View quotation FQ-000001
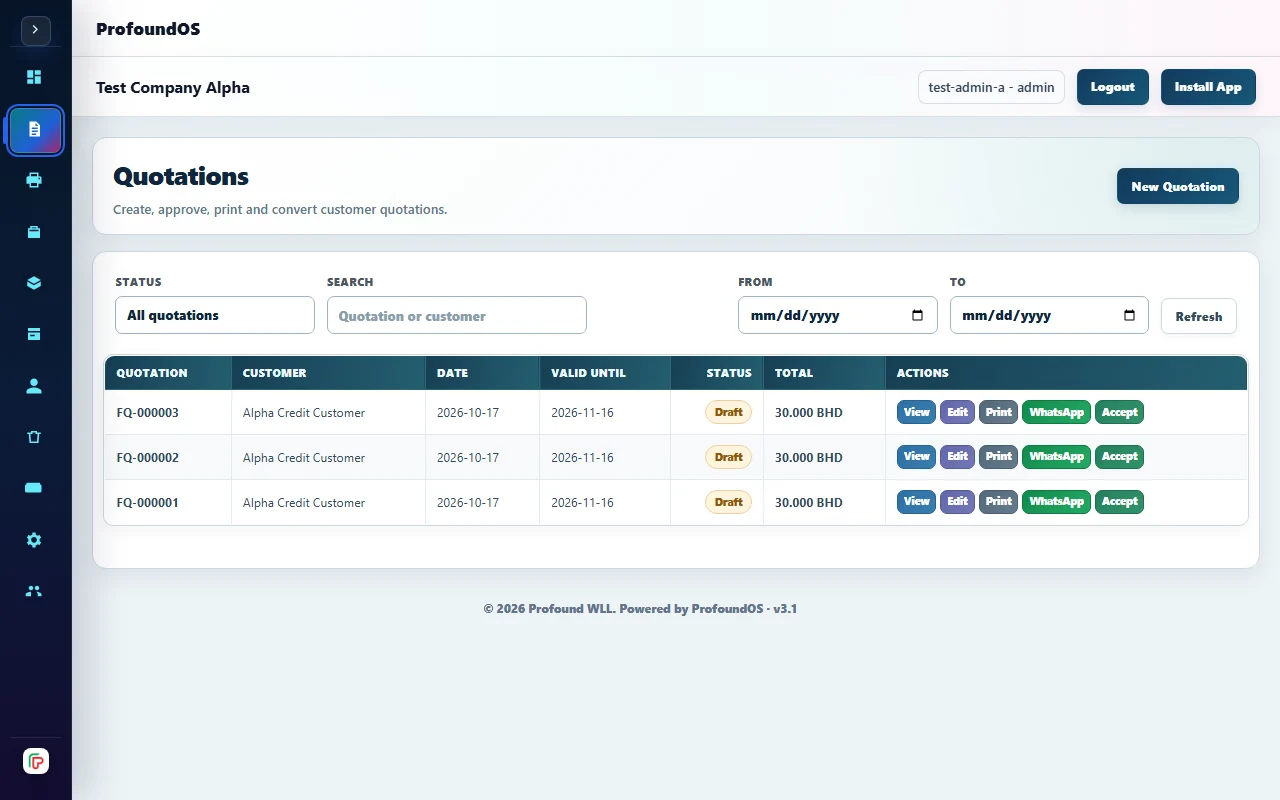The height and width of the screenshot is (800, 1280). pyautogui.click(x=916, y=502)
